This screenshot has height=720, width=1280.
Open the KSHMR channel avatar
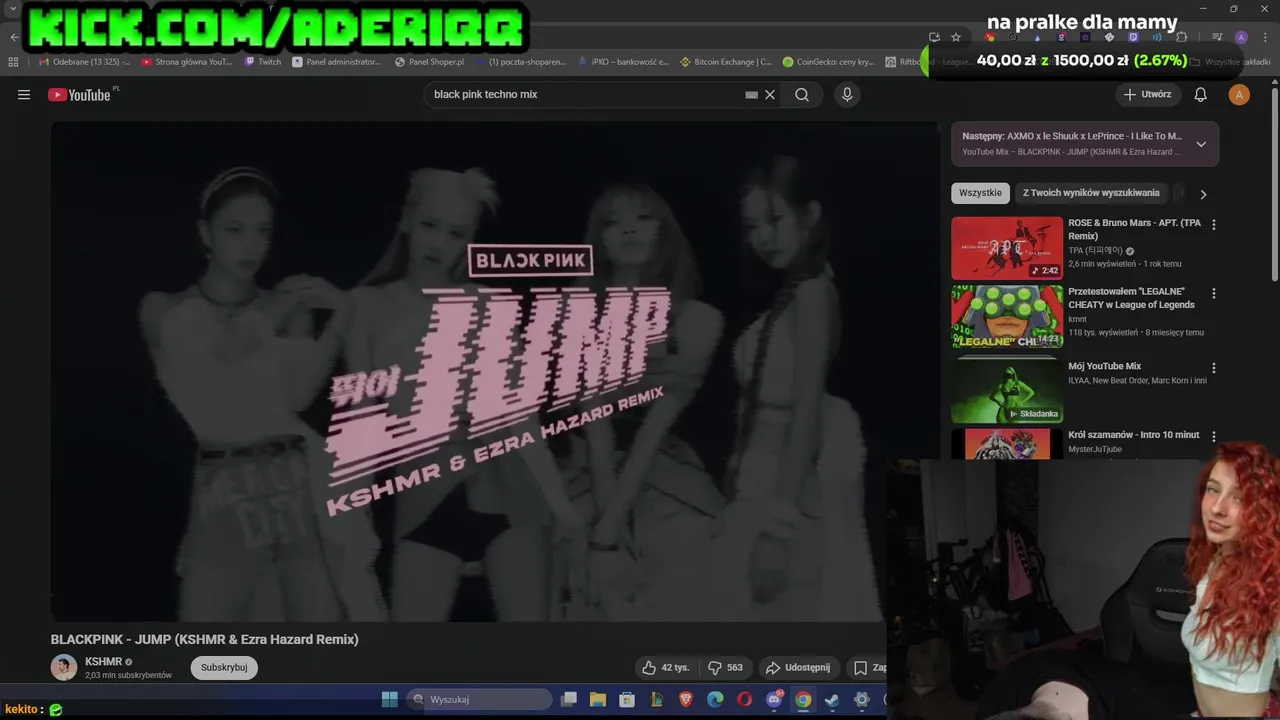(x=64, y=668)
